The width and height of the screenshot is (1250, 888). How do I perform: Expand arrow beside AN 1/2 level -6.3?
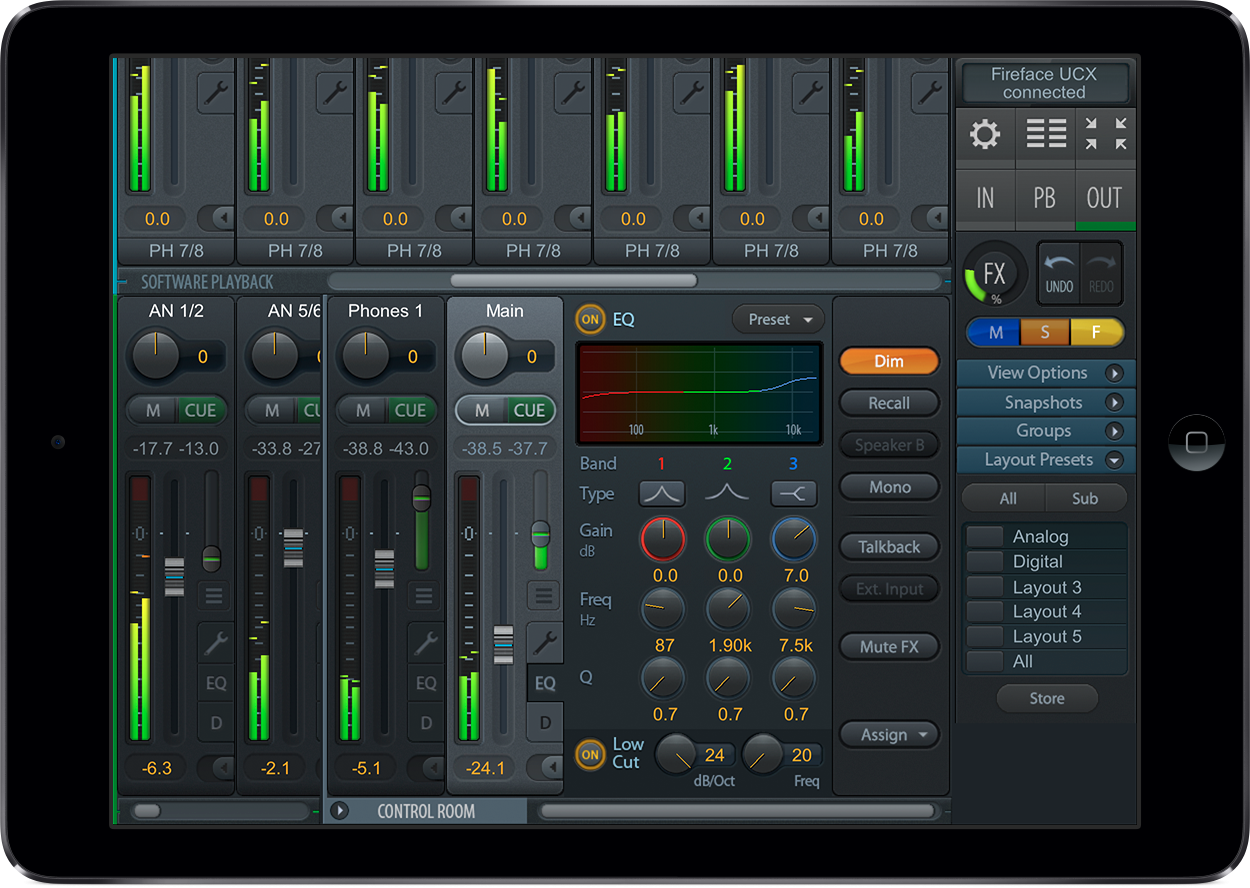tap(216, 768)
